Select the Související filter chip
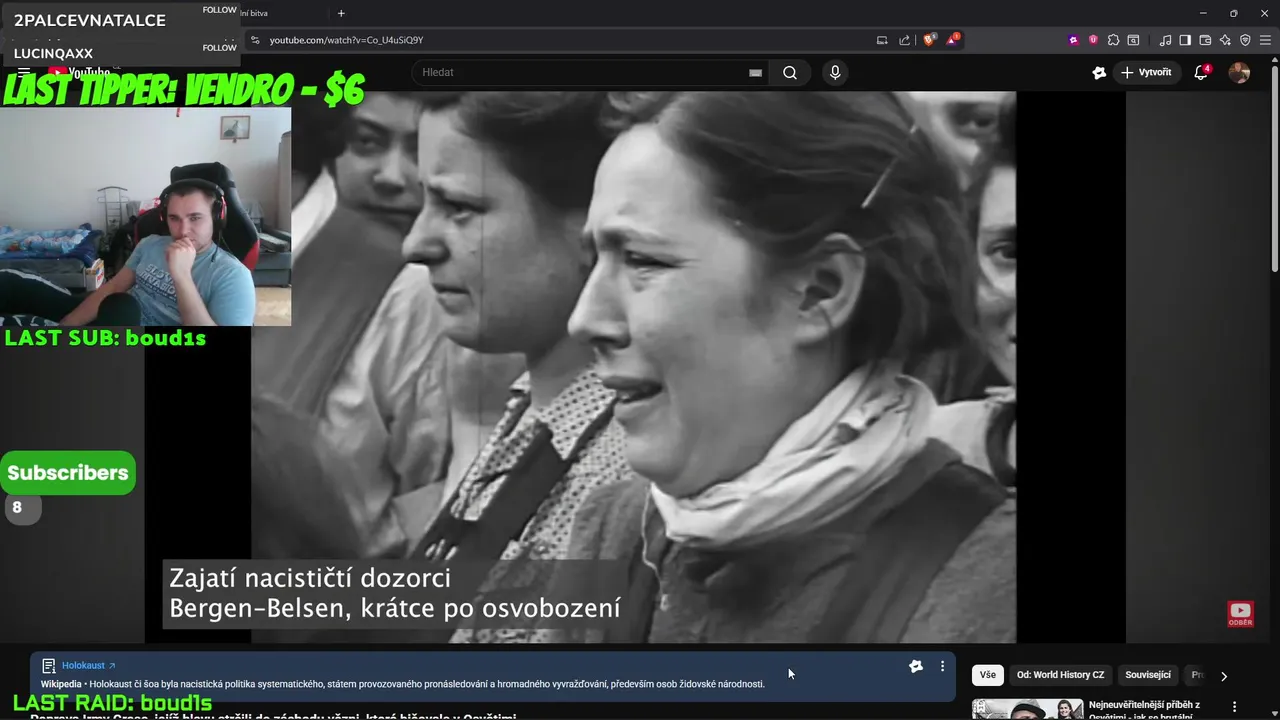Screen dimensions: 1280x720 tap(1148, 675)
